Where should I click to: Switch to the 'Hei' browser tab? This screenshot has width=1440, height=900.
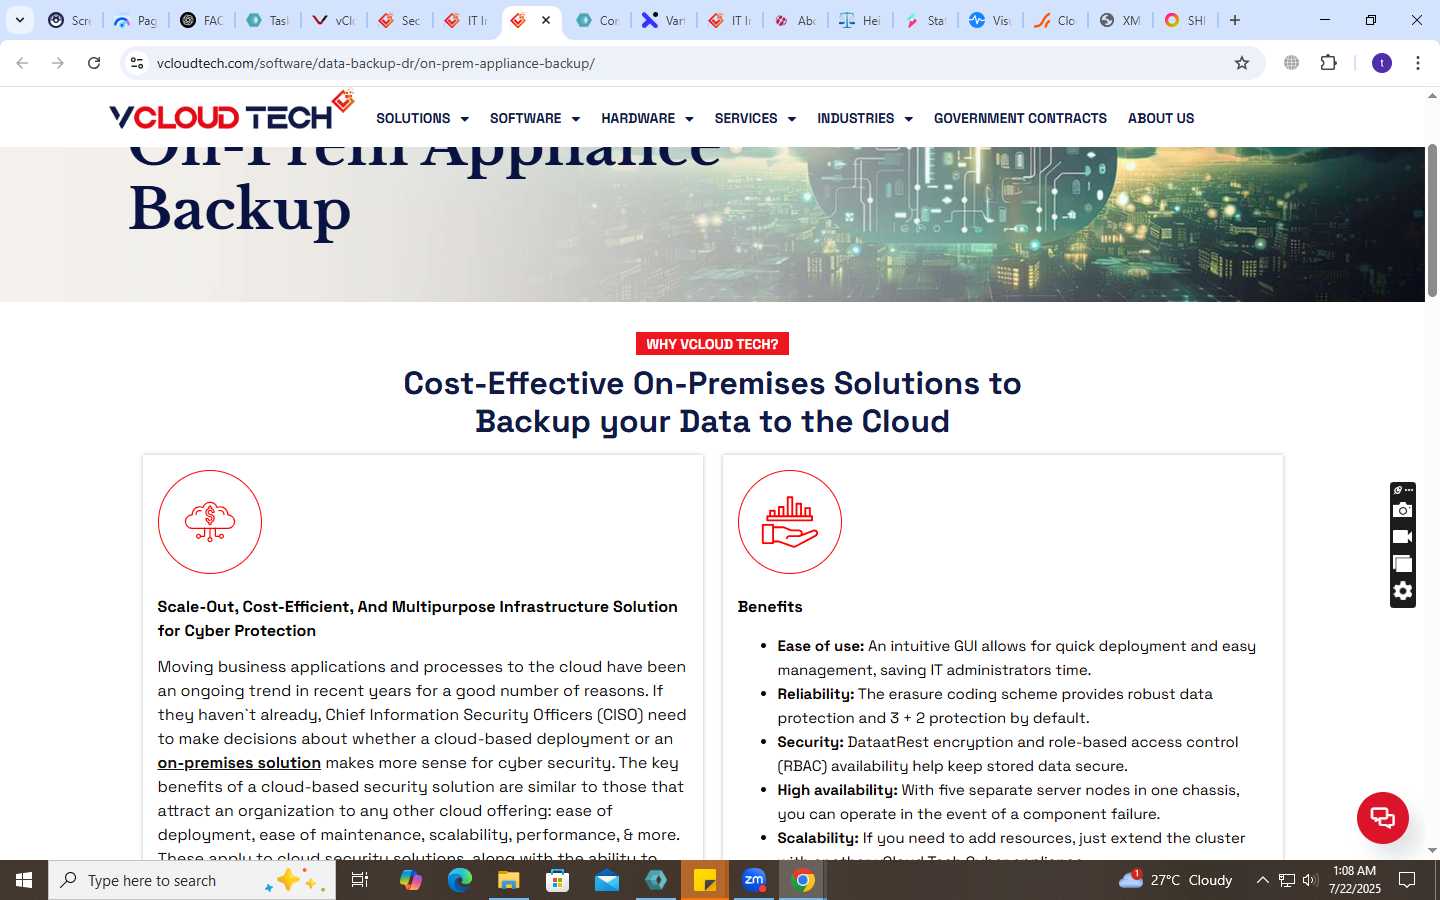click(x=860, y=20)
